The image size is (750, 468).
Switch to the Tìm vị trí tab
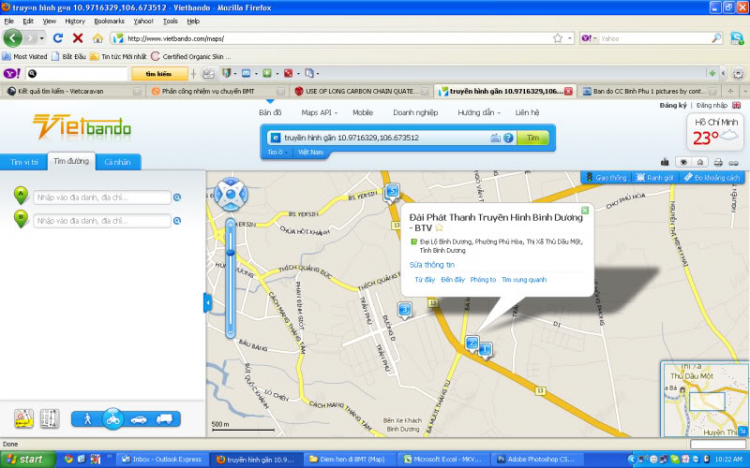pyautogui.click(x=24, y=162)
